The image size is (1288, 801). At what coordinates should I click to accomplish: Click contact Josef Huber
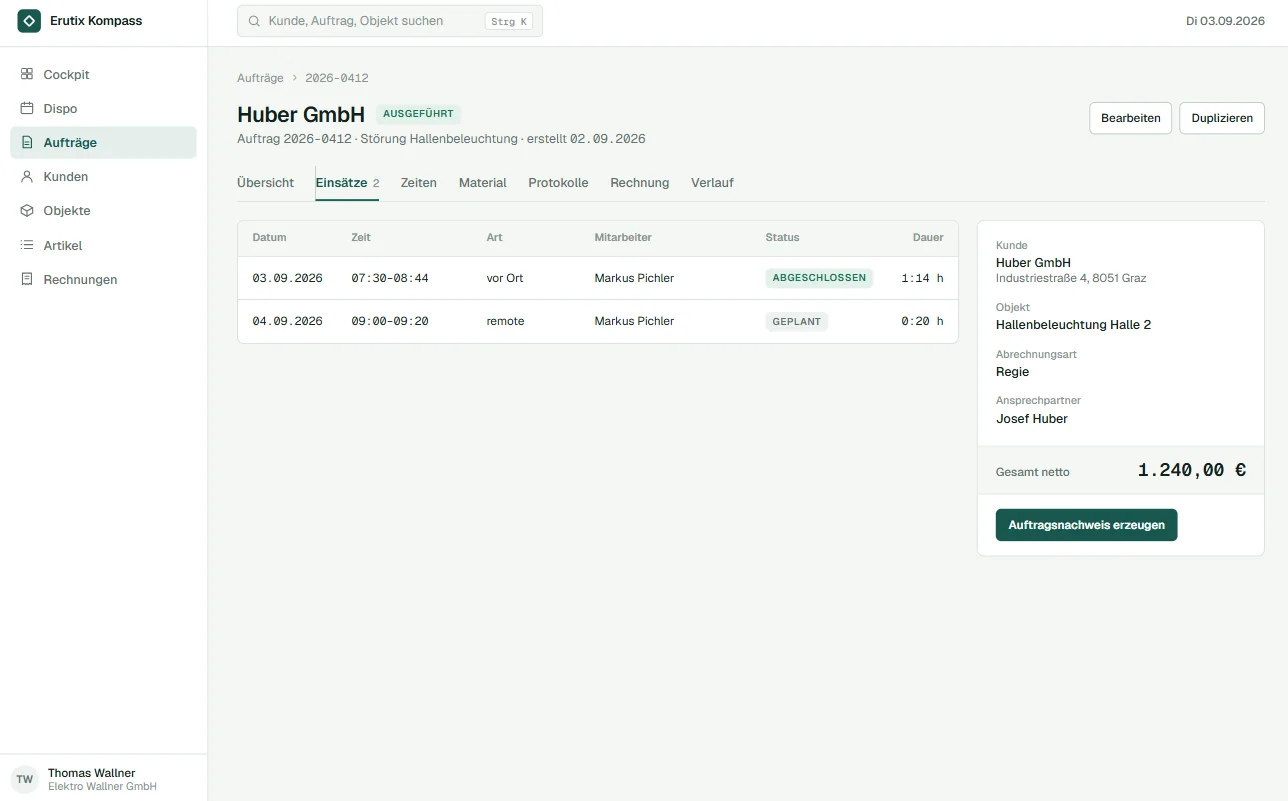[1032, 419]
